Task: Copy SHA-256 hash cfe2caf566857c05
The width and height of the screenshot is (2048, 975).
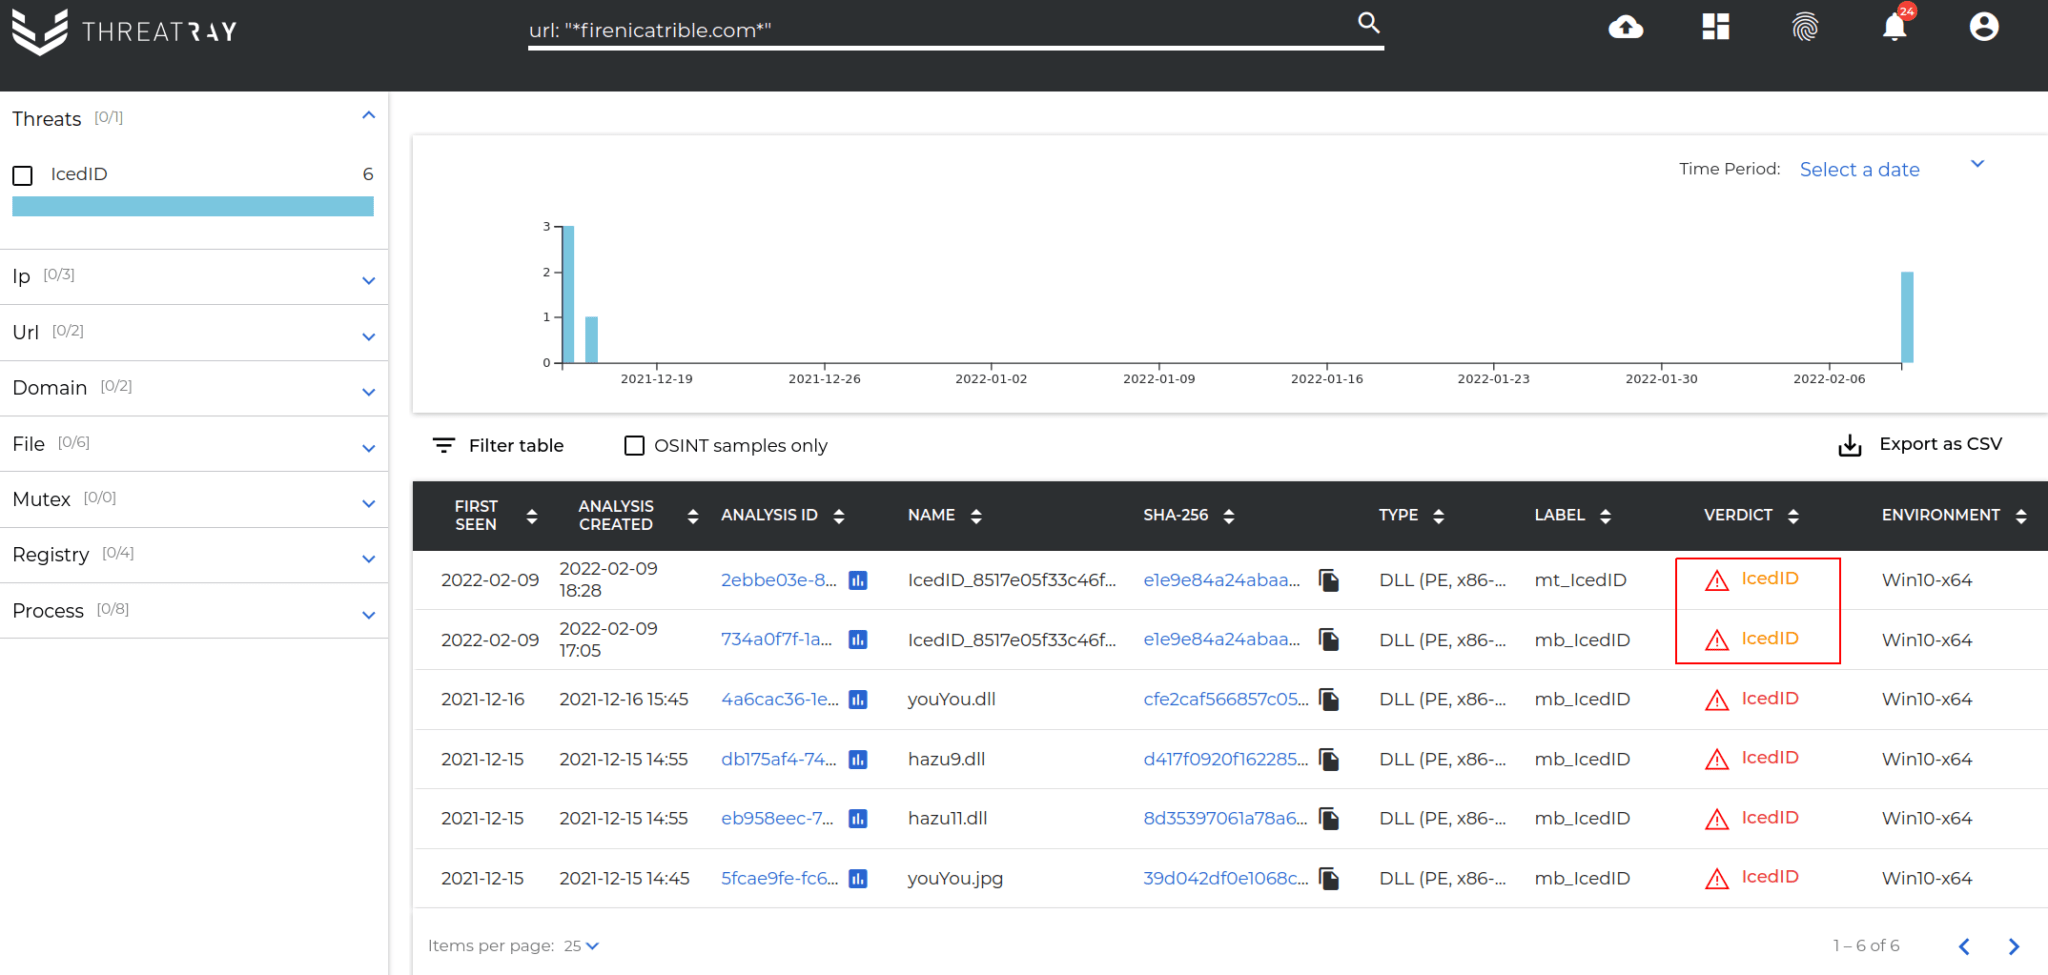Action: (1329, 699)
